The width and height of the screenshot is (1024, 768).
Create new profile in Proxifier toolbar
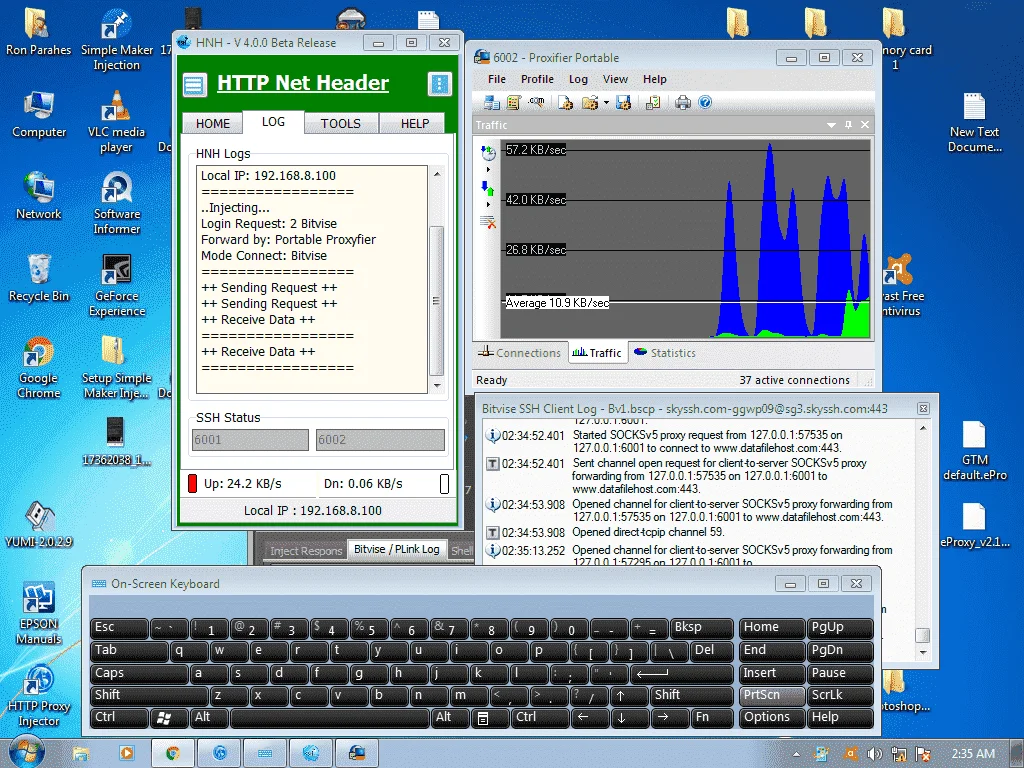pos(565,103)
